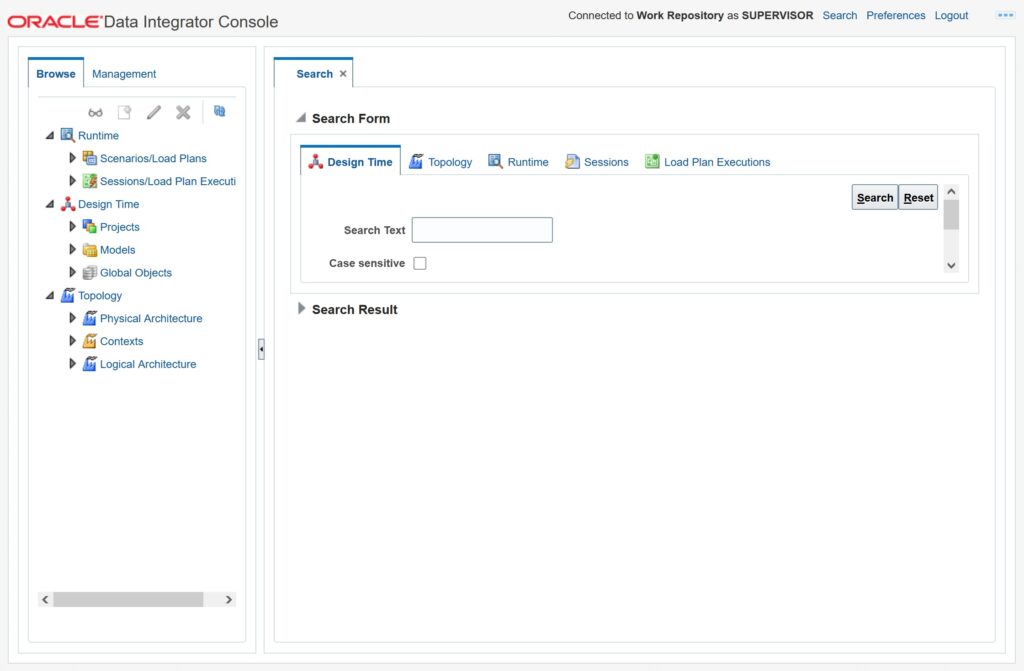Click the Projects node icon
This screenshot has width=1024, height=671.
(x=89, y=227)
